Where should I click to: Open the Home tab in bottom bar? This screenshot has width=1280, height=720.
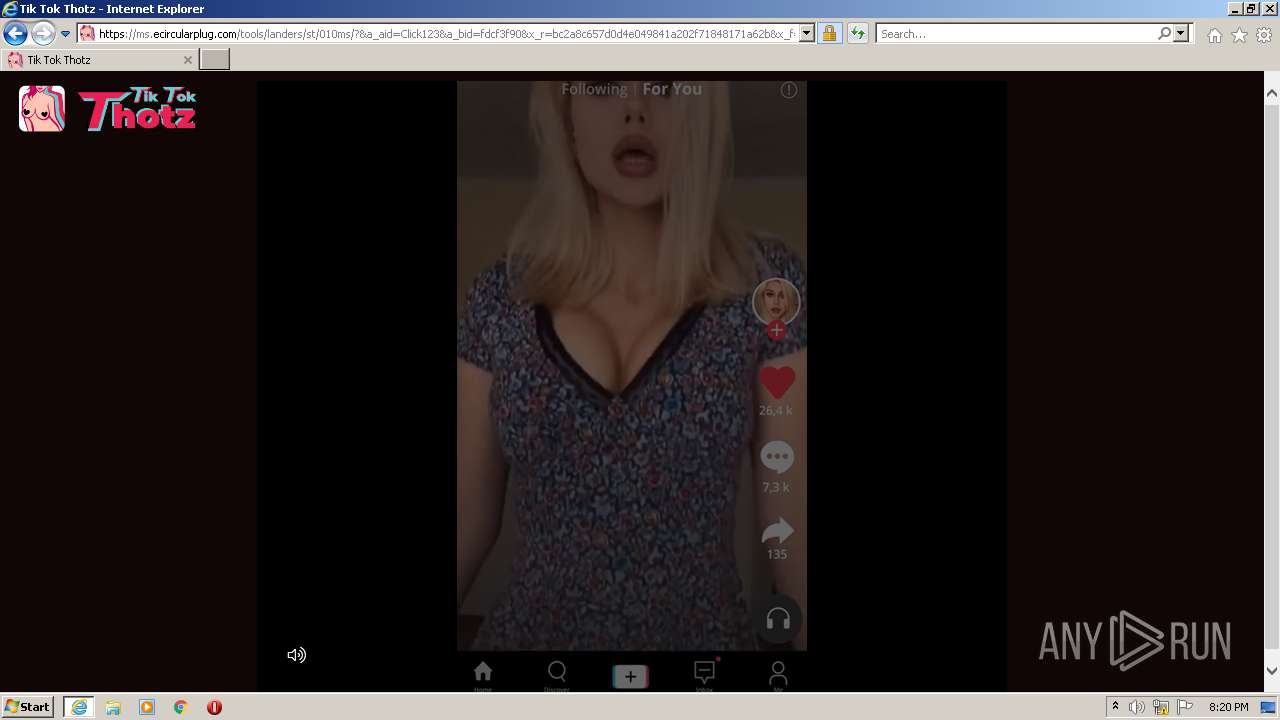coord(483,675)
